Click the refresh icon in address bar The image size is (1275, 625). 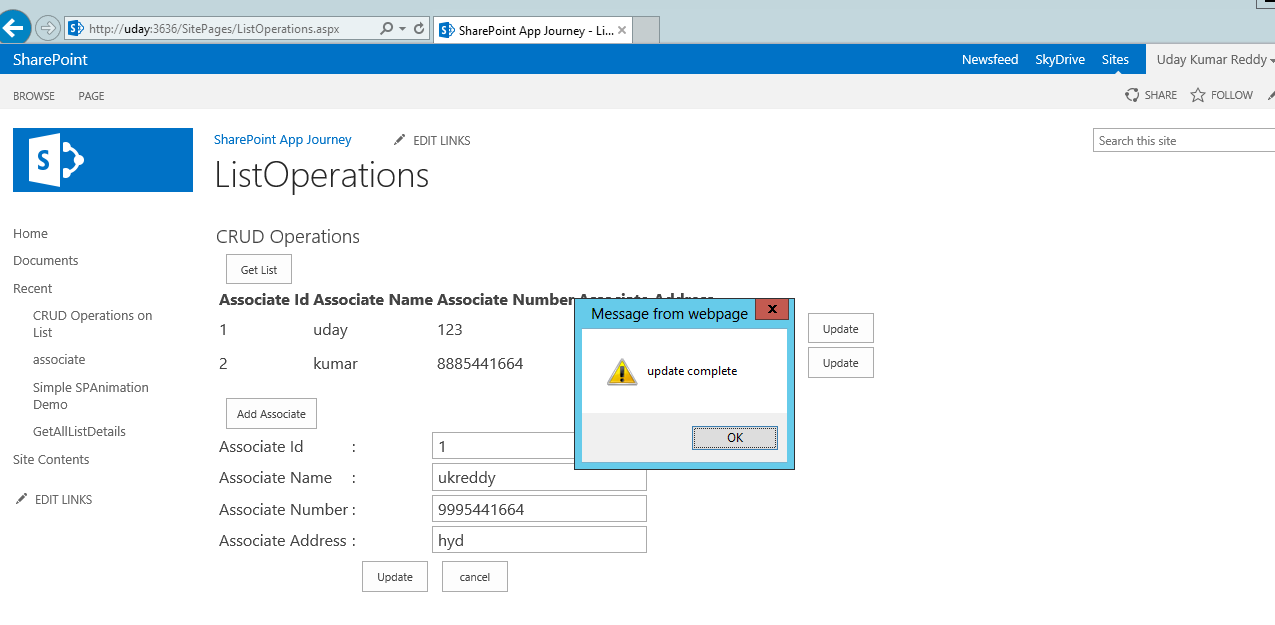coord(419,29)
